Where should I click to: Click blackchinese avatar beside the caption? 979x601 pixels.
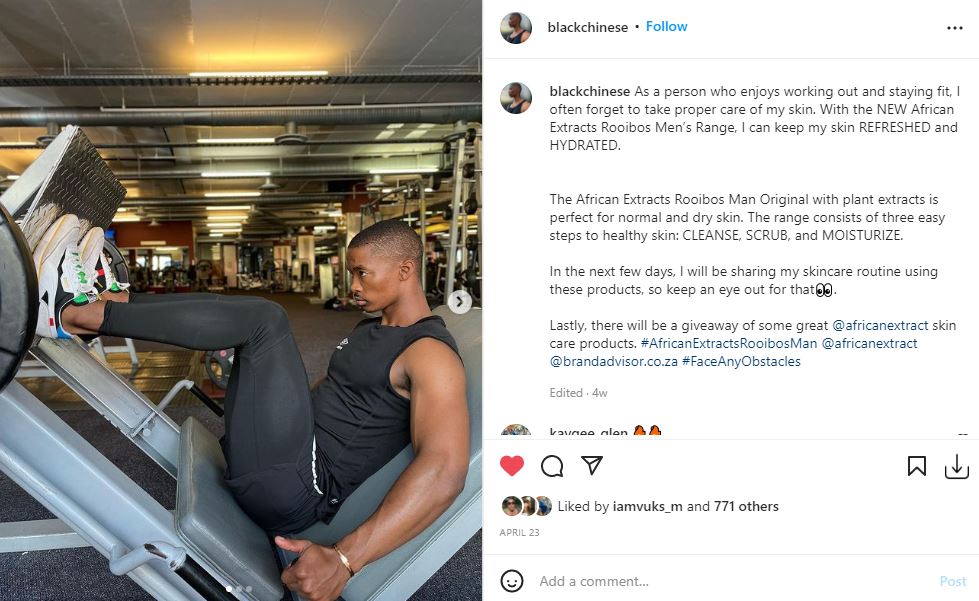(x=516, y=98)
